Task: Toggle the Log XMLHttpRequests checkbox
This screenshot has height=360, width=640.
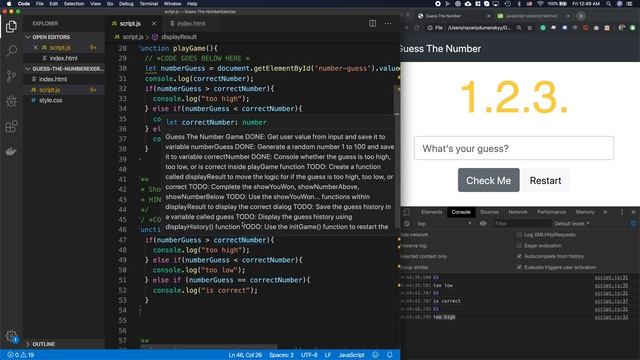Action: [x=519, y=235]
